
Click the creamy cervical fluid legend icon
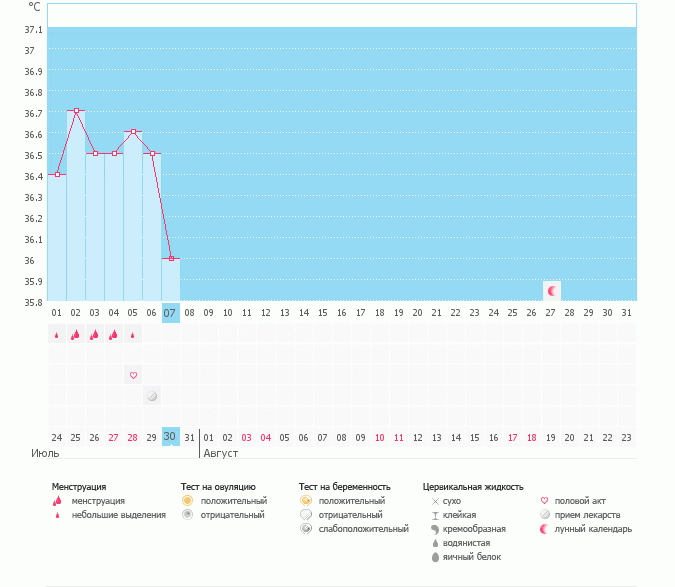pos(435,529)
